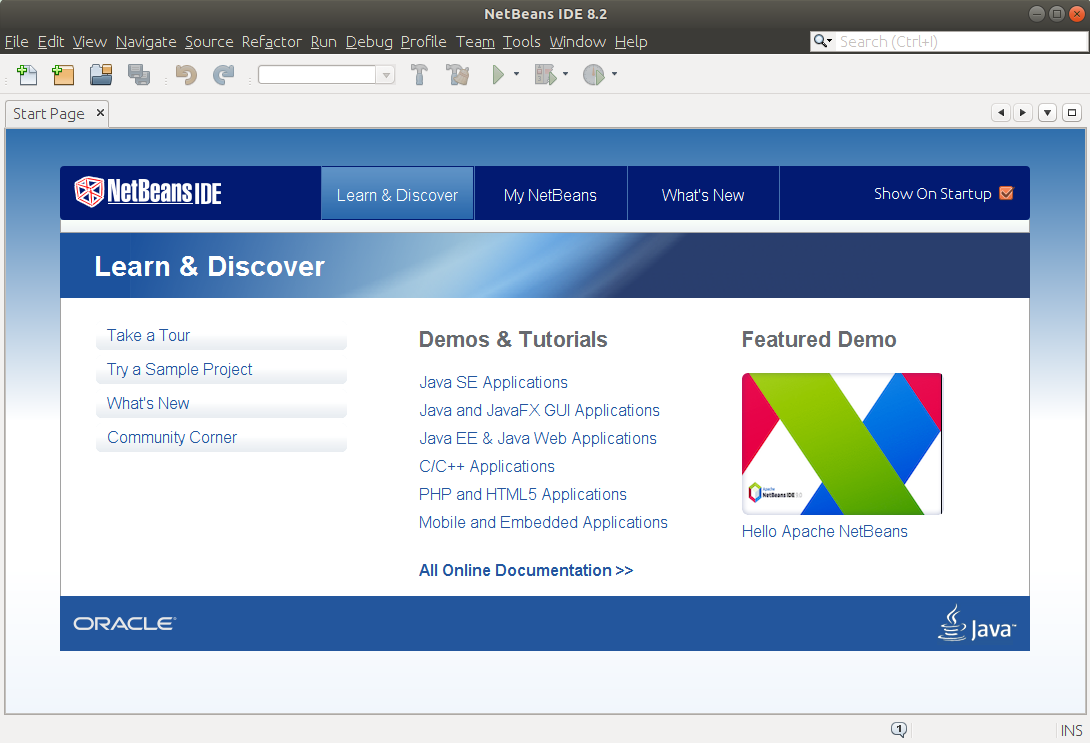
Task: Open PHP and HTML5 Applications link
Action: point(523,494)
